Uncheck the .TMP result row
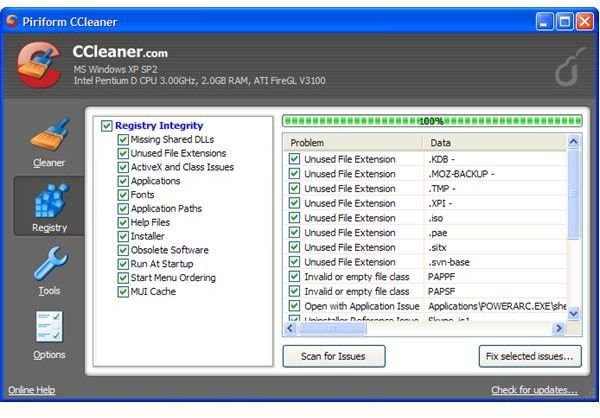 coord(294,188)
